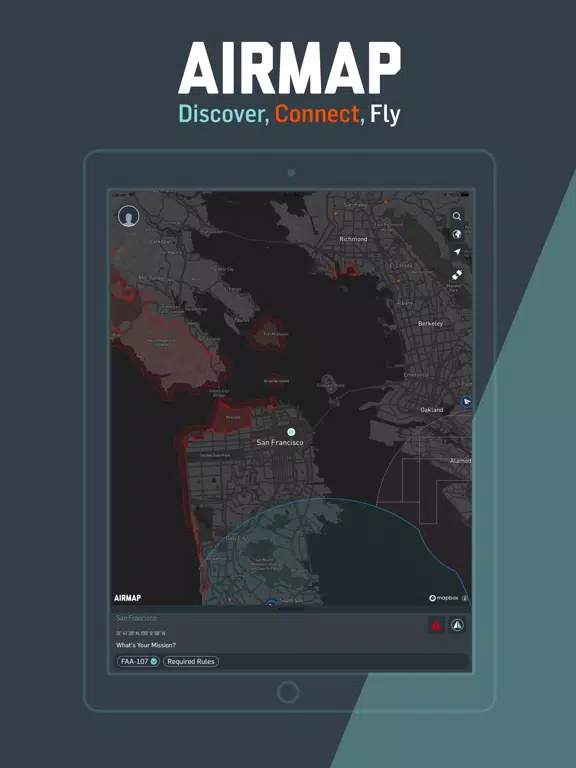Tap the Mill Valley map label
The width and height of the screenshot is (576, 768).
[x=151, y=278]
